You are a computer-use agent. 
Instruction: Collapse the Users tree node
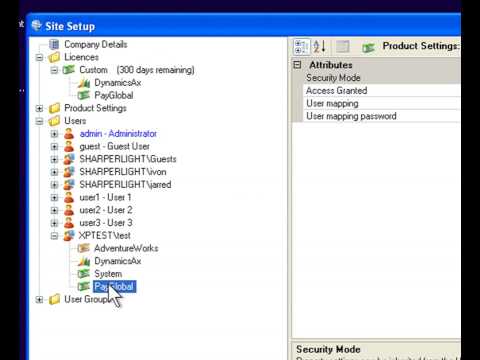pos(39,121)
